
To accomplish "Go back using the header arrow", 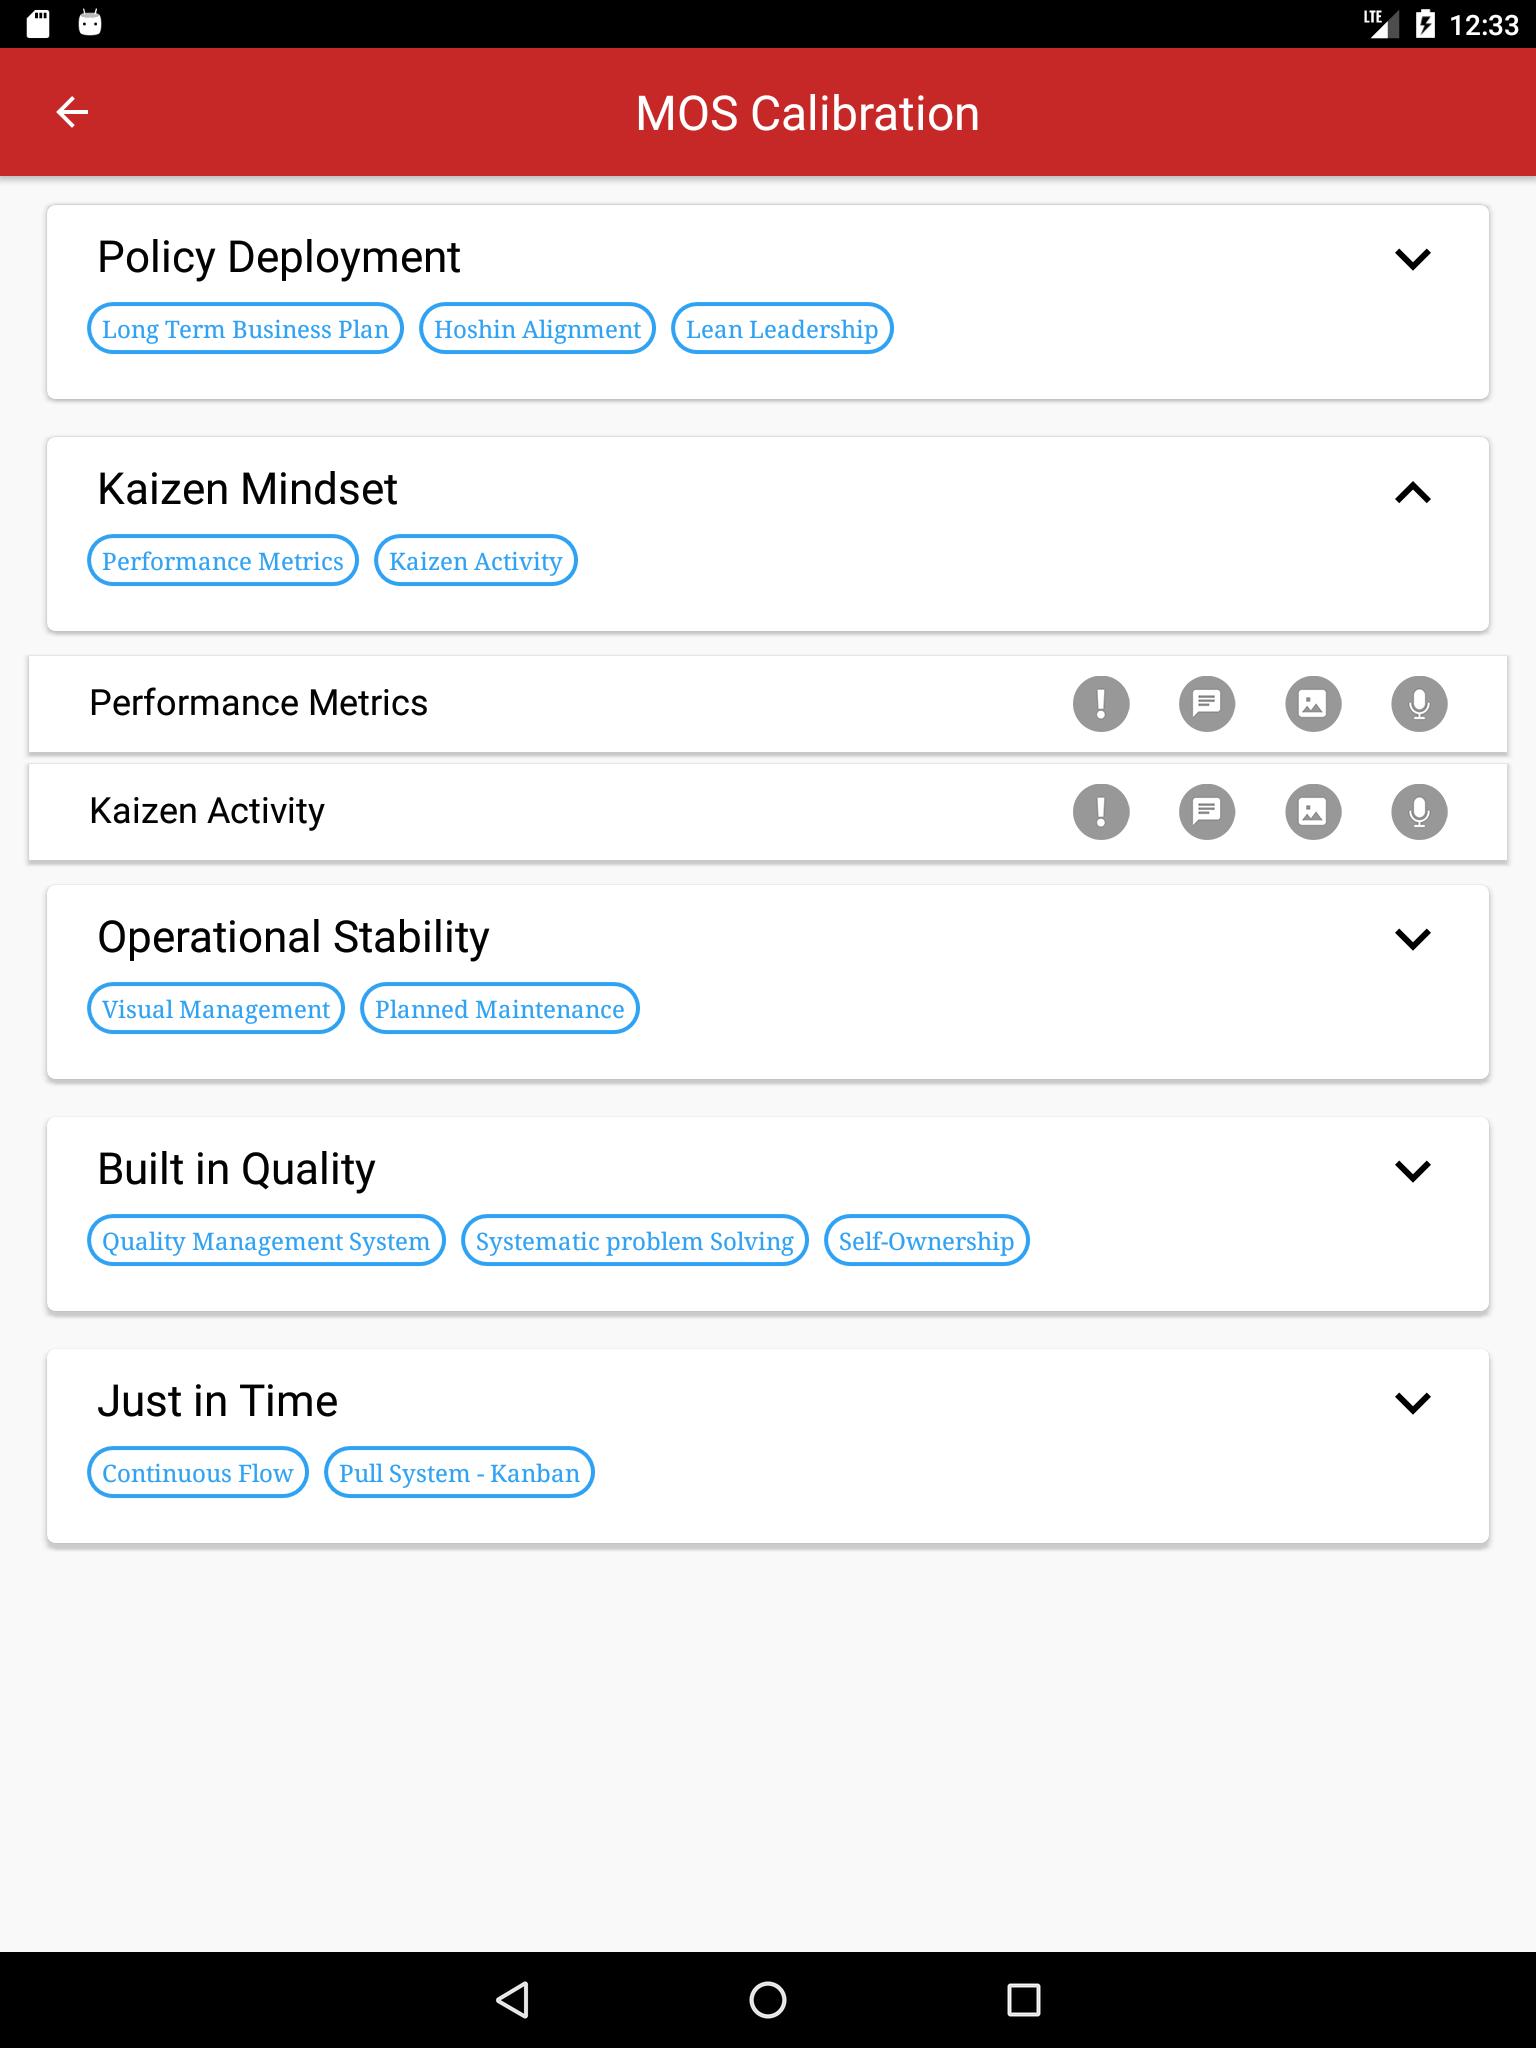I will click(72, 112).
